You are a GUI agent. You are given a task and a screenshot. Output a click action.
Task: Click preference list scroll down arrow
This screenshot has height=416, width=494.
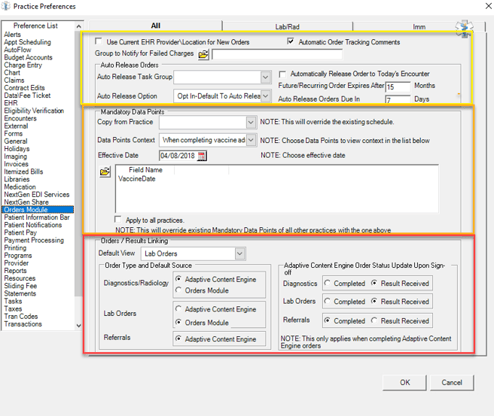[x=79, y=326]
